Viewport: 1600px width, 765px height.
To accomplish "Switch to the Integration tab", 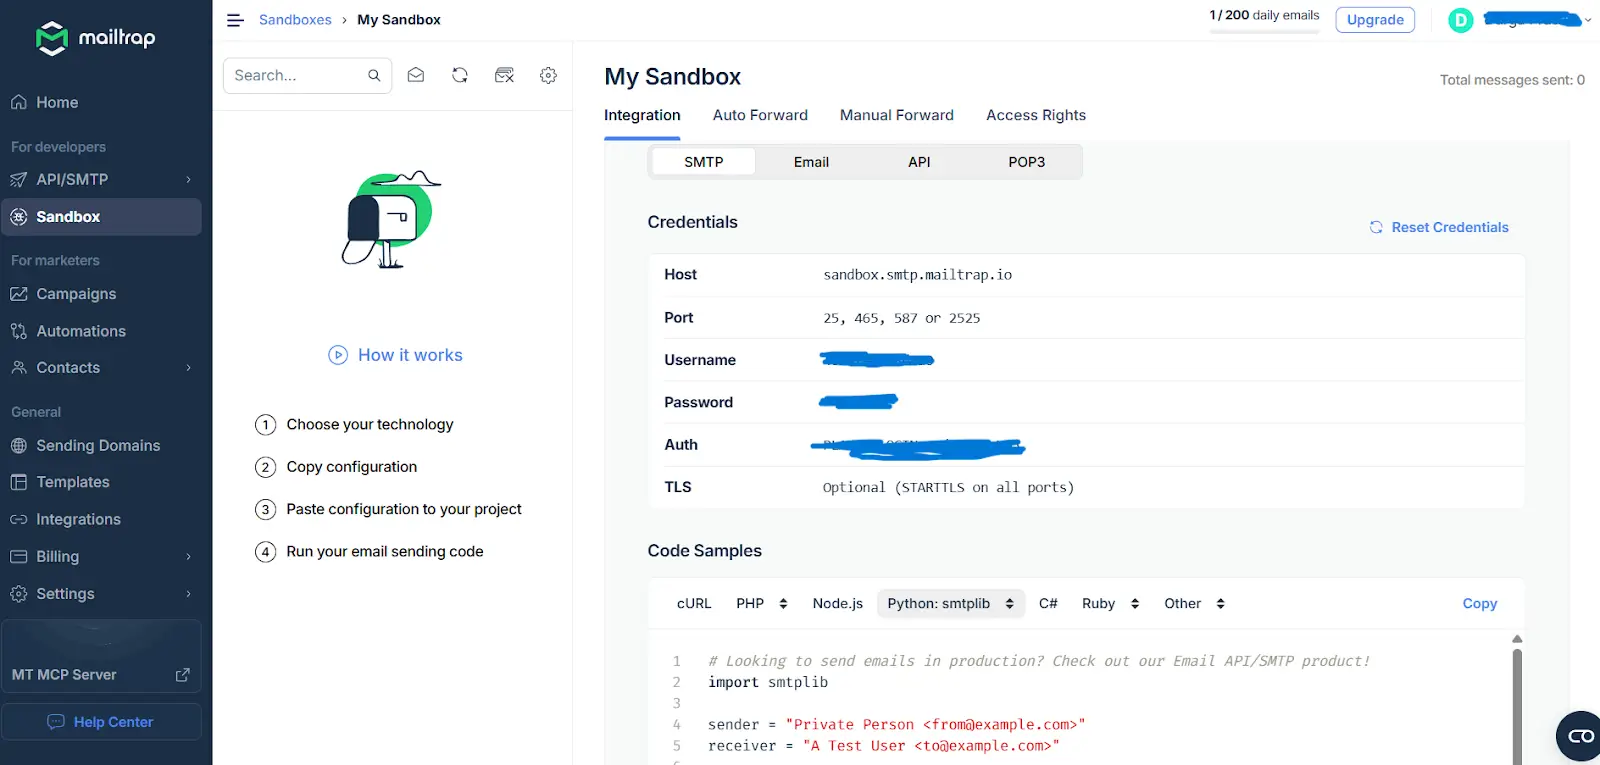I will pyautogui.click(x=642, y=115).
